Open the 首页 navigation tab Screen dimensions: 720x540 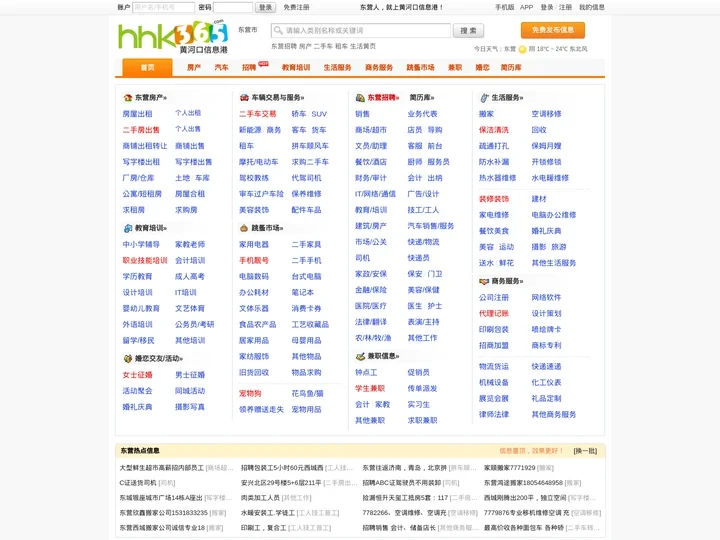(x=147, y=68)
